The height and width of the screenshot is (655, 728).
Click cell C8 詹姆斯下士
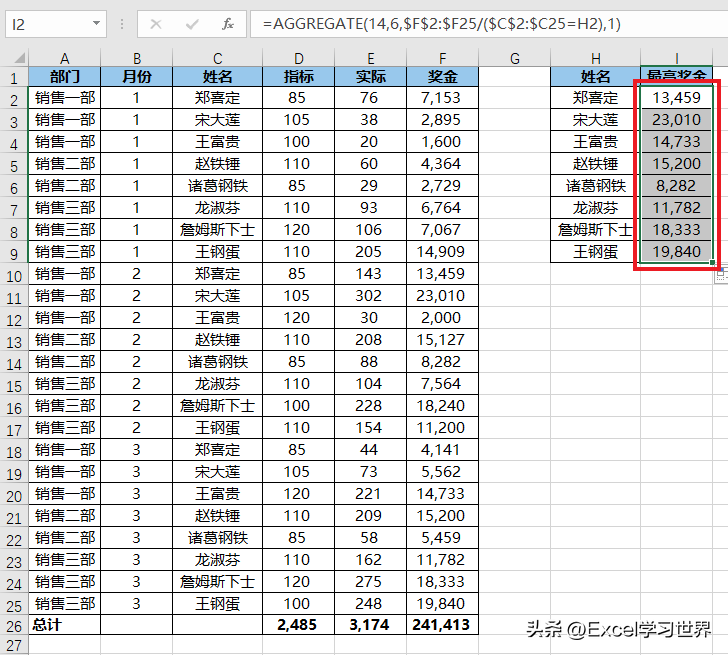tap(217, 230)
